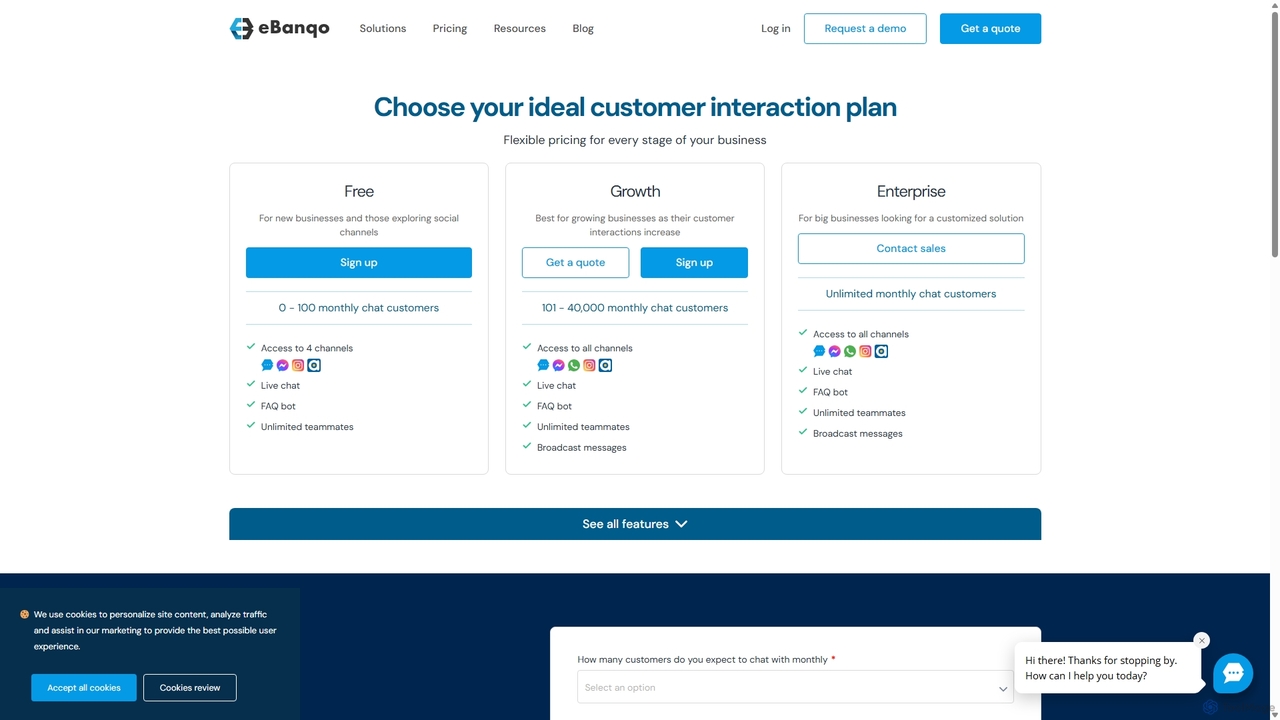The image size is (1280, 720).
Task: Click the checkmark beside Enterprise's Unlimited teammates
Action: [x=803, y=411]
